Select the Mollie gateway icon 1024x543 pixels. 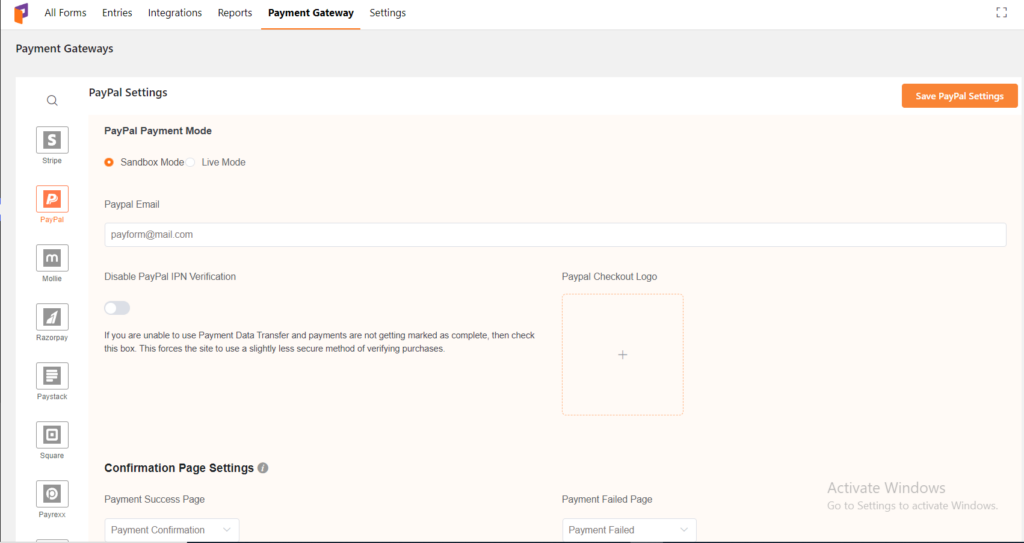pos(52,257)
